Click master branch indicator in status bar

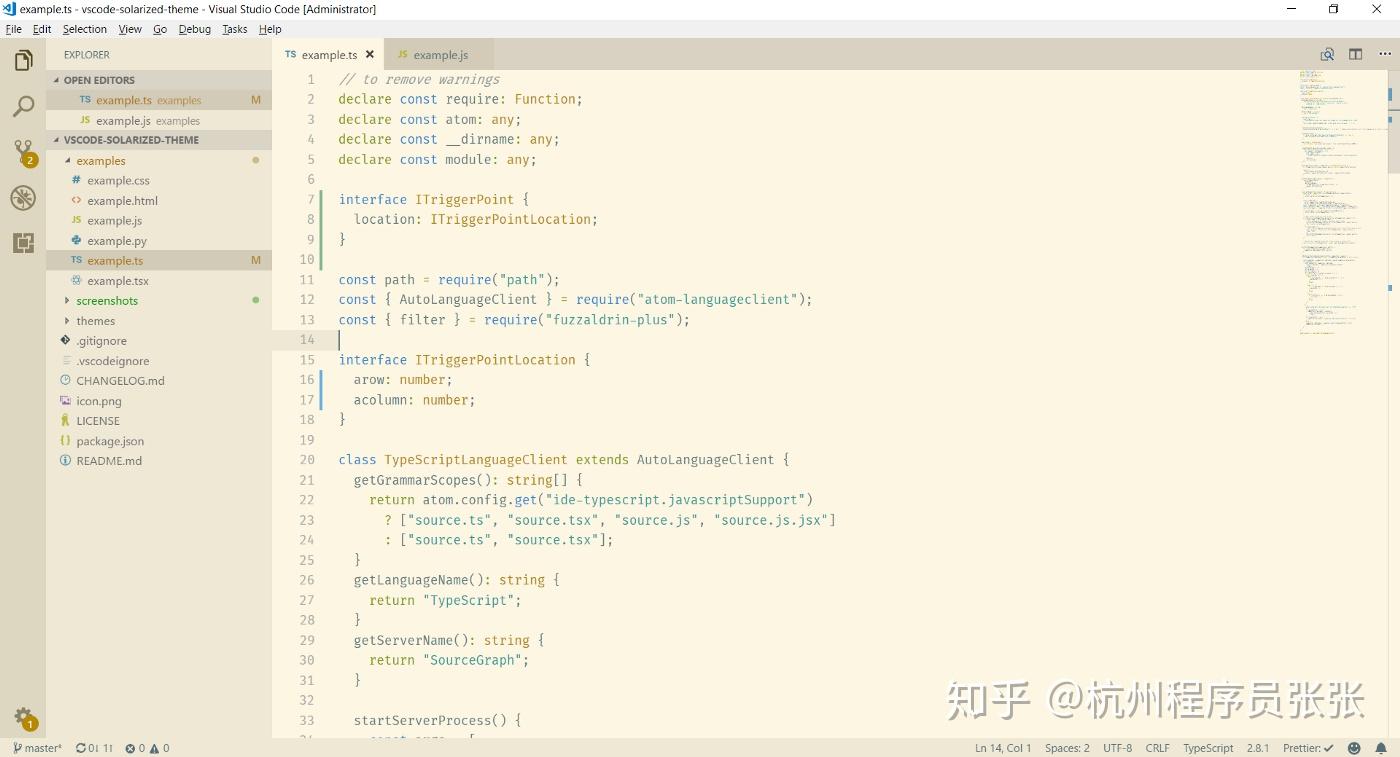(36, 747)
